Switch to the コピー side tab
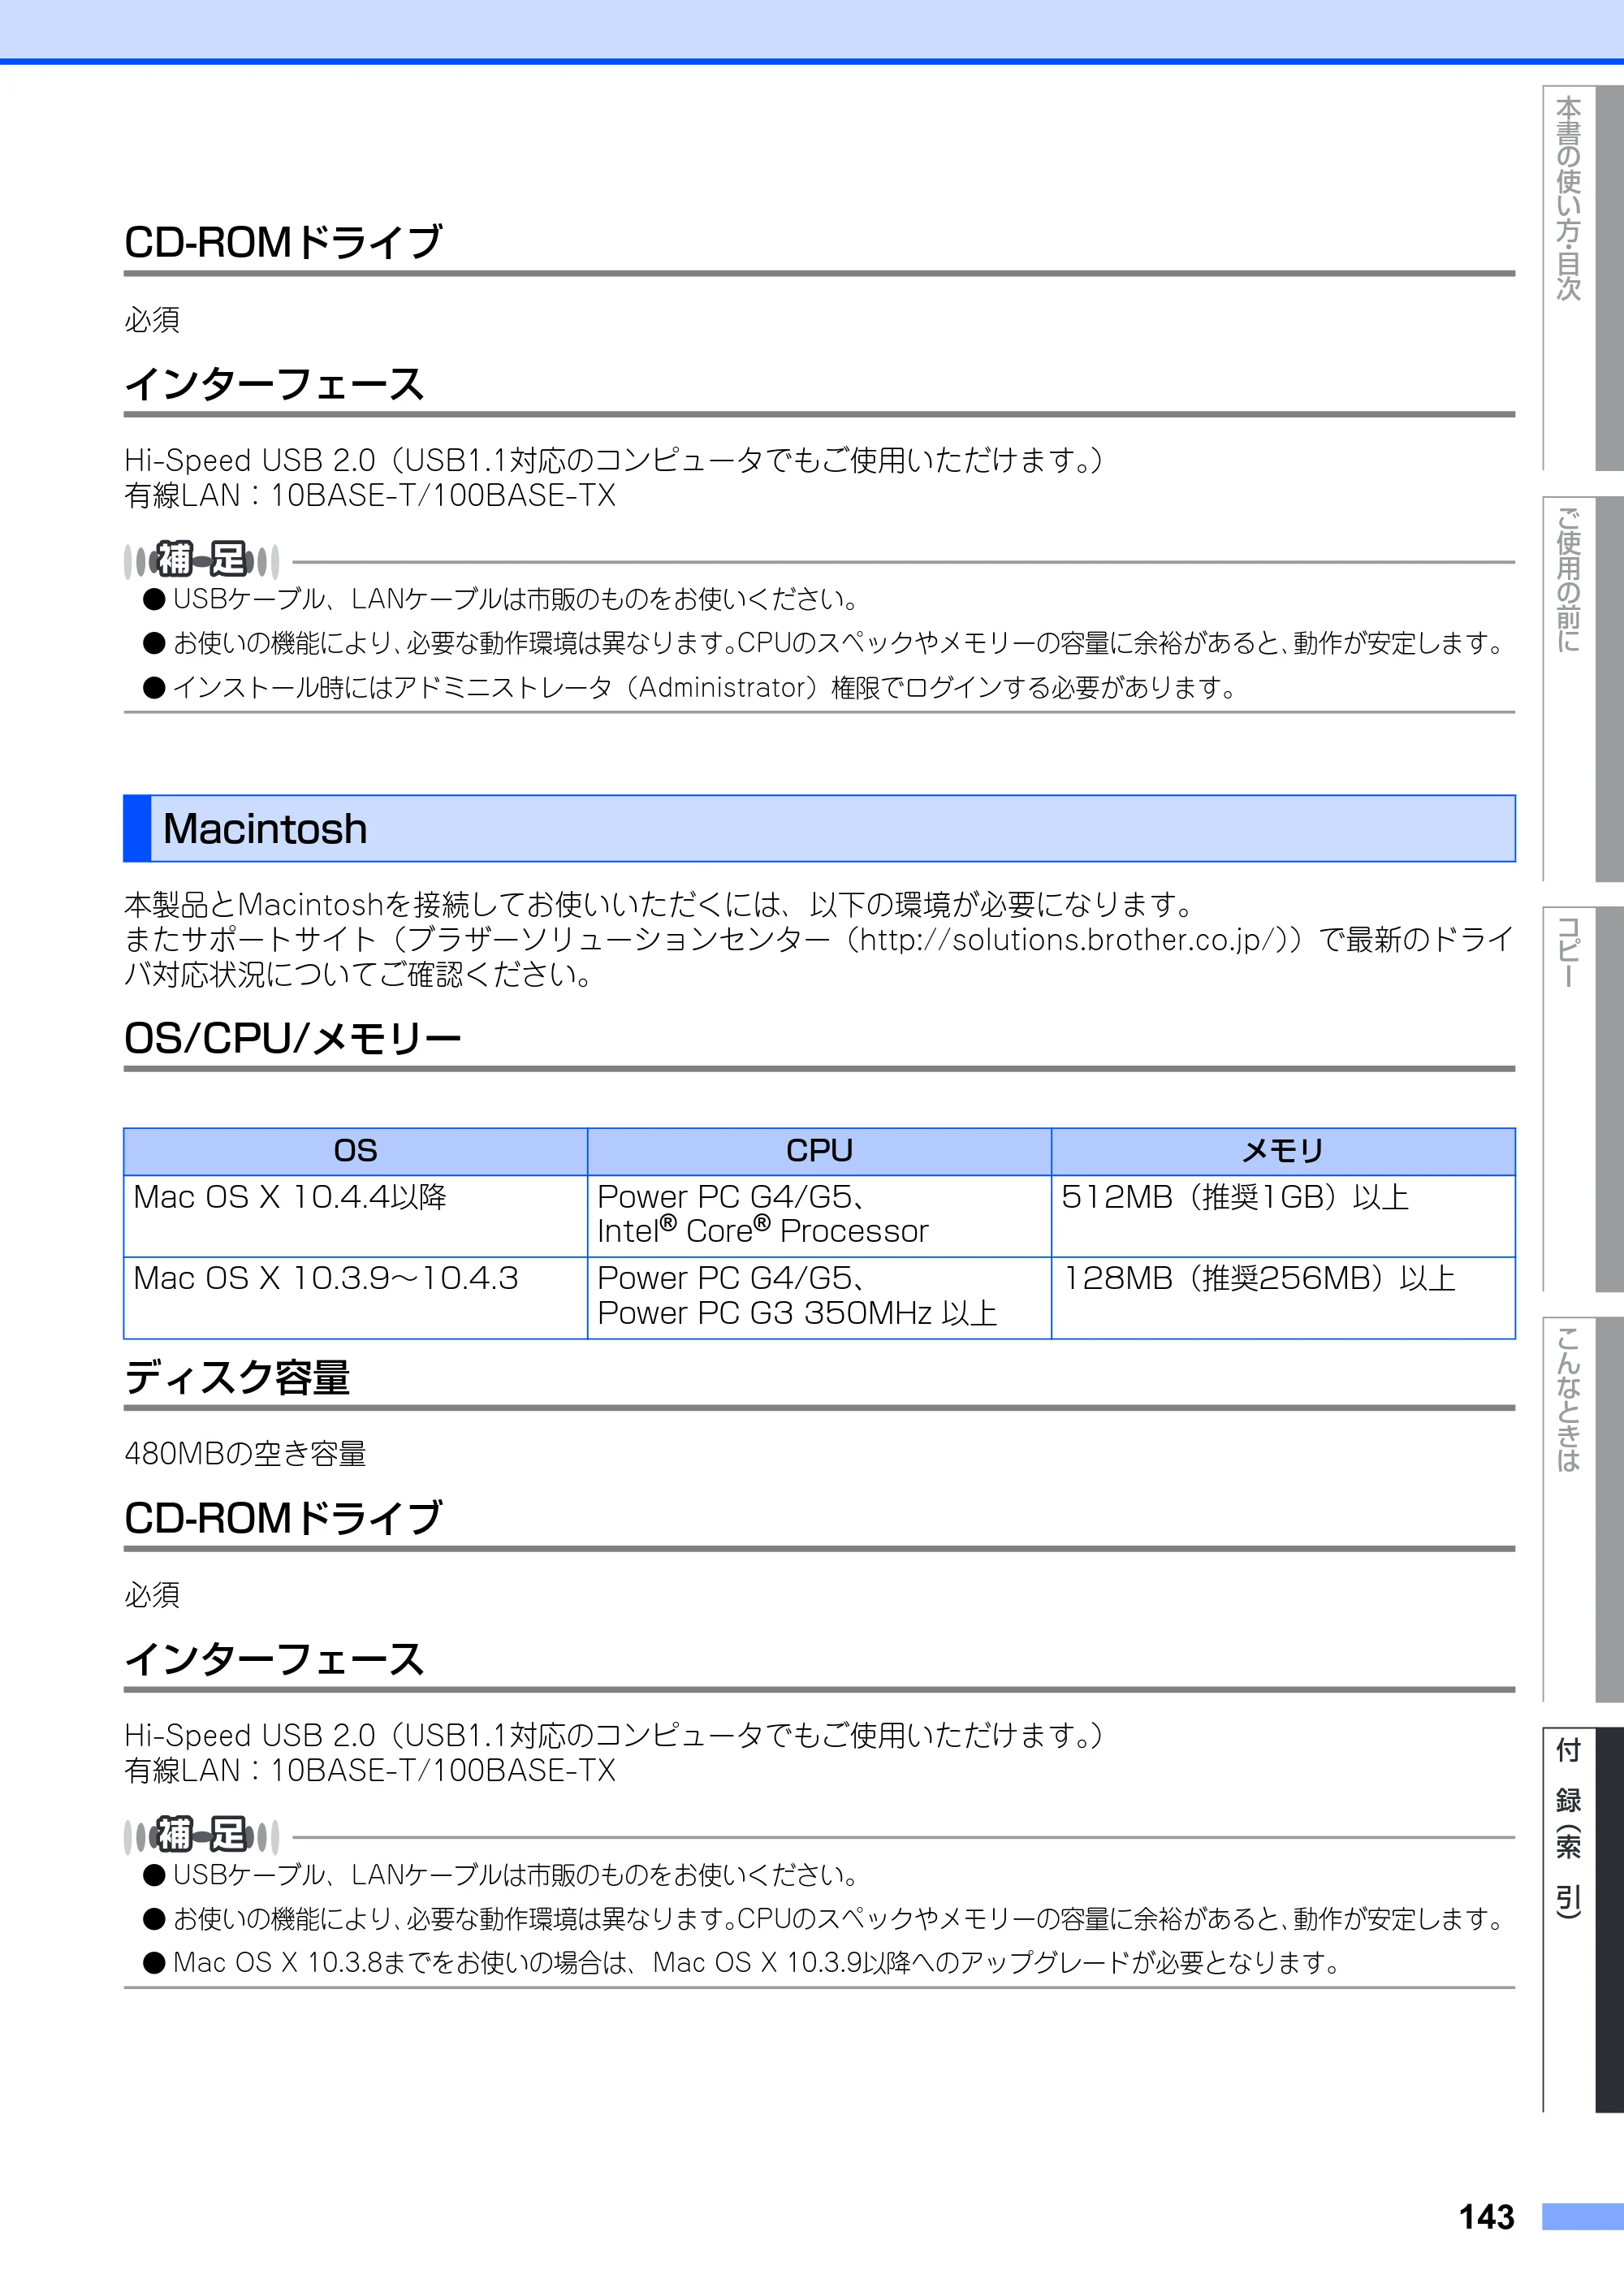The height and width of the screenshot is (2292, 1624). 1582,1098
